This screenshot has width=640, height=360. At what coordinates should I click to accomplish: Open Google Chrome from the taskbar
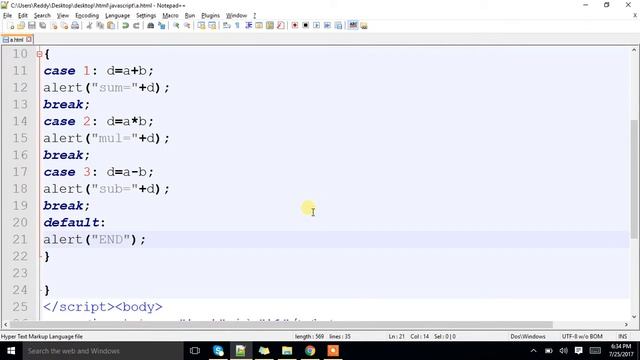click(x=310, y=351)
